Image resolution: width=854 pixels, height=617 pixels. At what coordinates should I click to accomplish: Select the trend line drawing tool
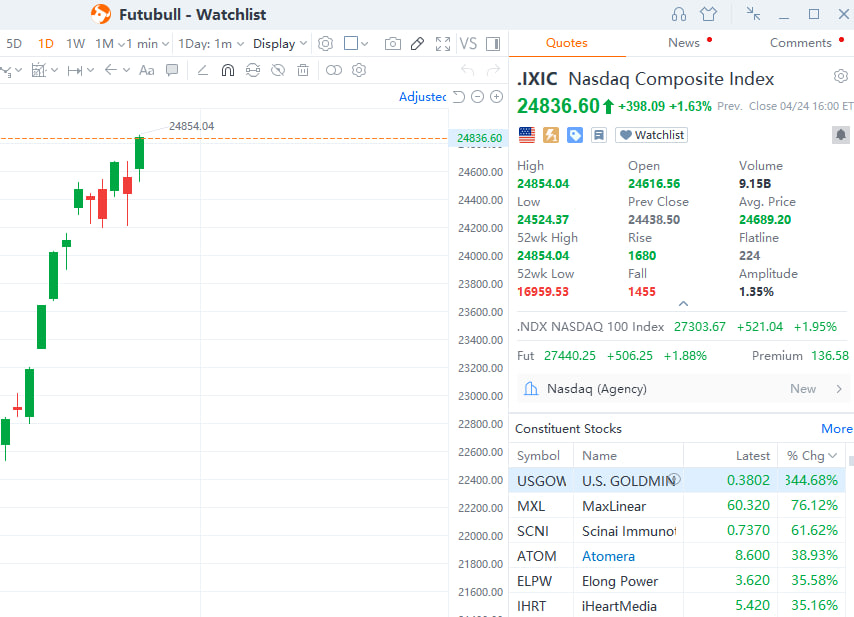(x=203, y=70)
